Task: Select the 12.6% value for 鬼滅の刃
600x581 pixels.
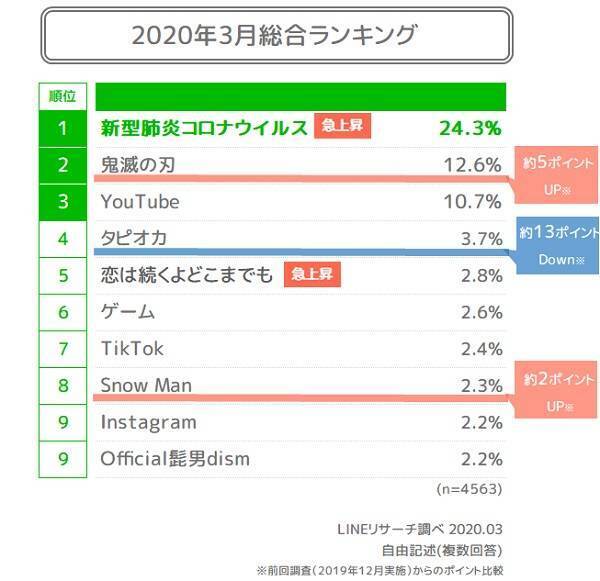Action: (472, 165)
